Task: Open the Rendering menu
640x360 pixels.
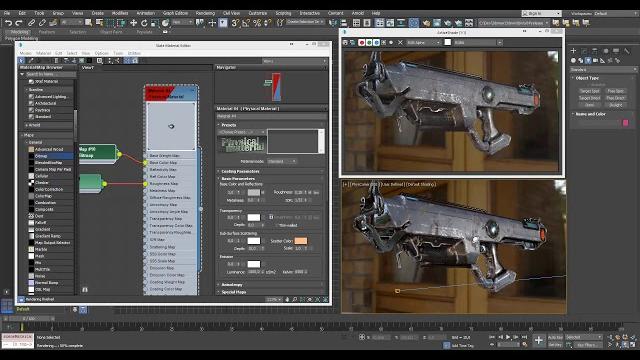Action: 205,13
